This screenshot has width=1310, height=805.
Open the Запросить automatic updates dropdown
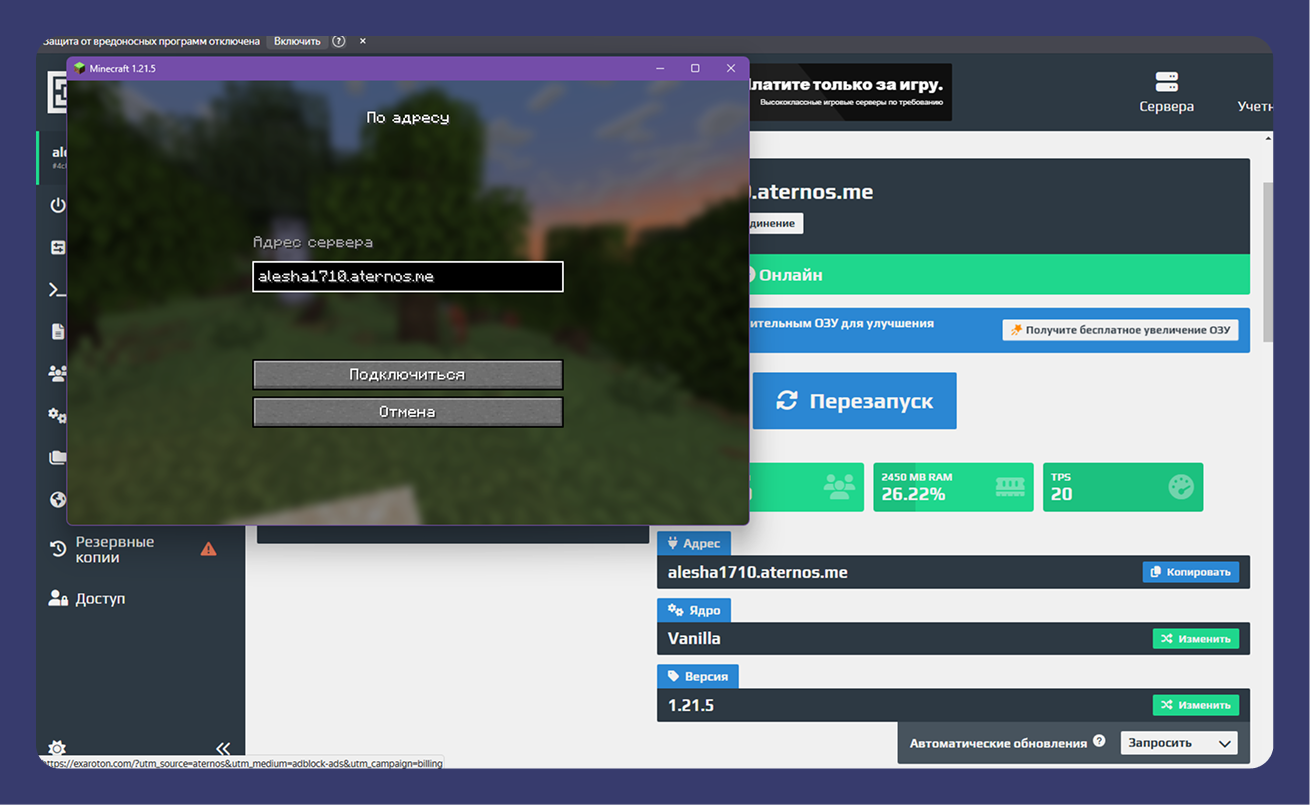tap(1178, 743)
